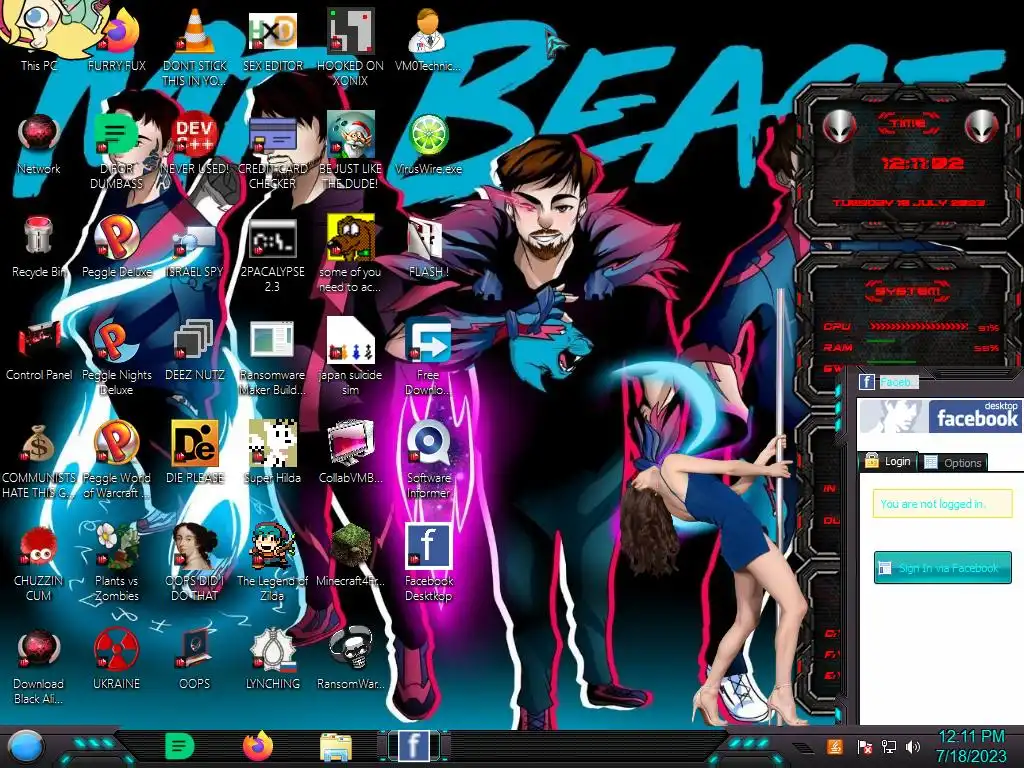Open the Network desktop icon
Image resolution: width=1024 pixels, height=768 pixels.
pyautogui.click(x=39, y=142)
